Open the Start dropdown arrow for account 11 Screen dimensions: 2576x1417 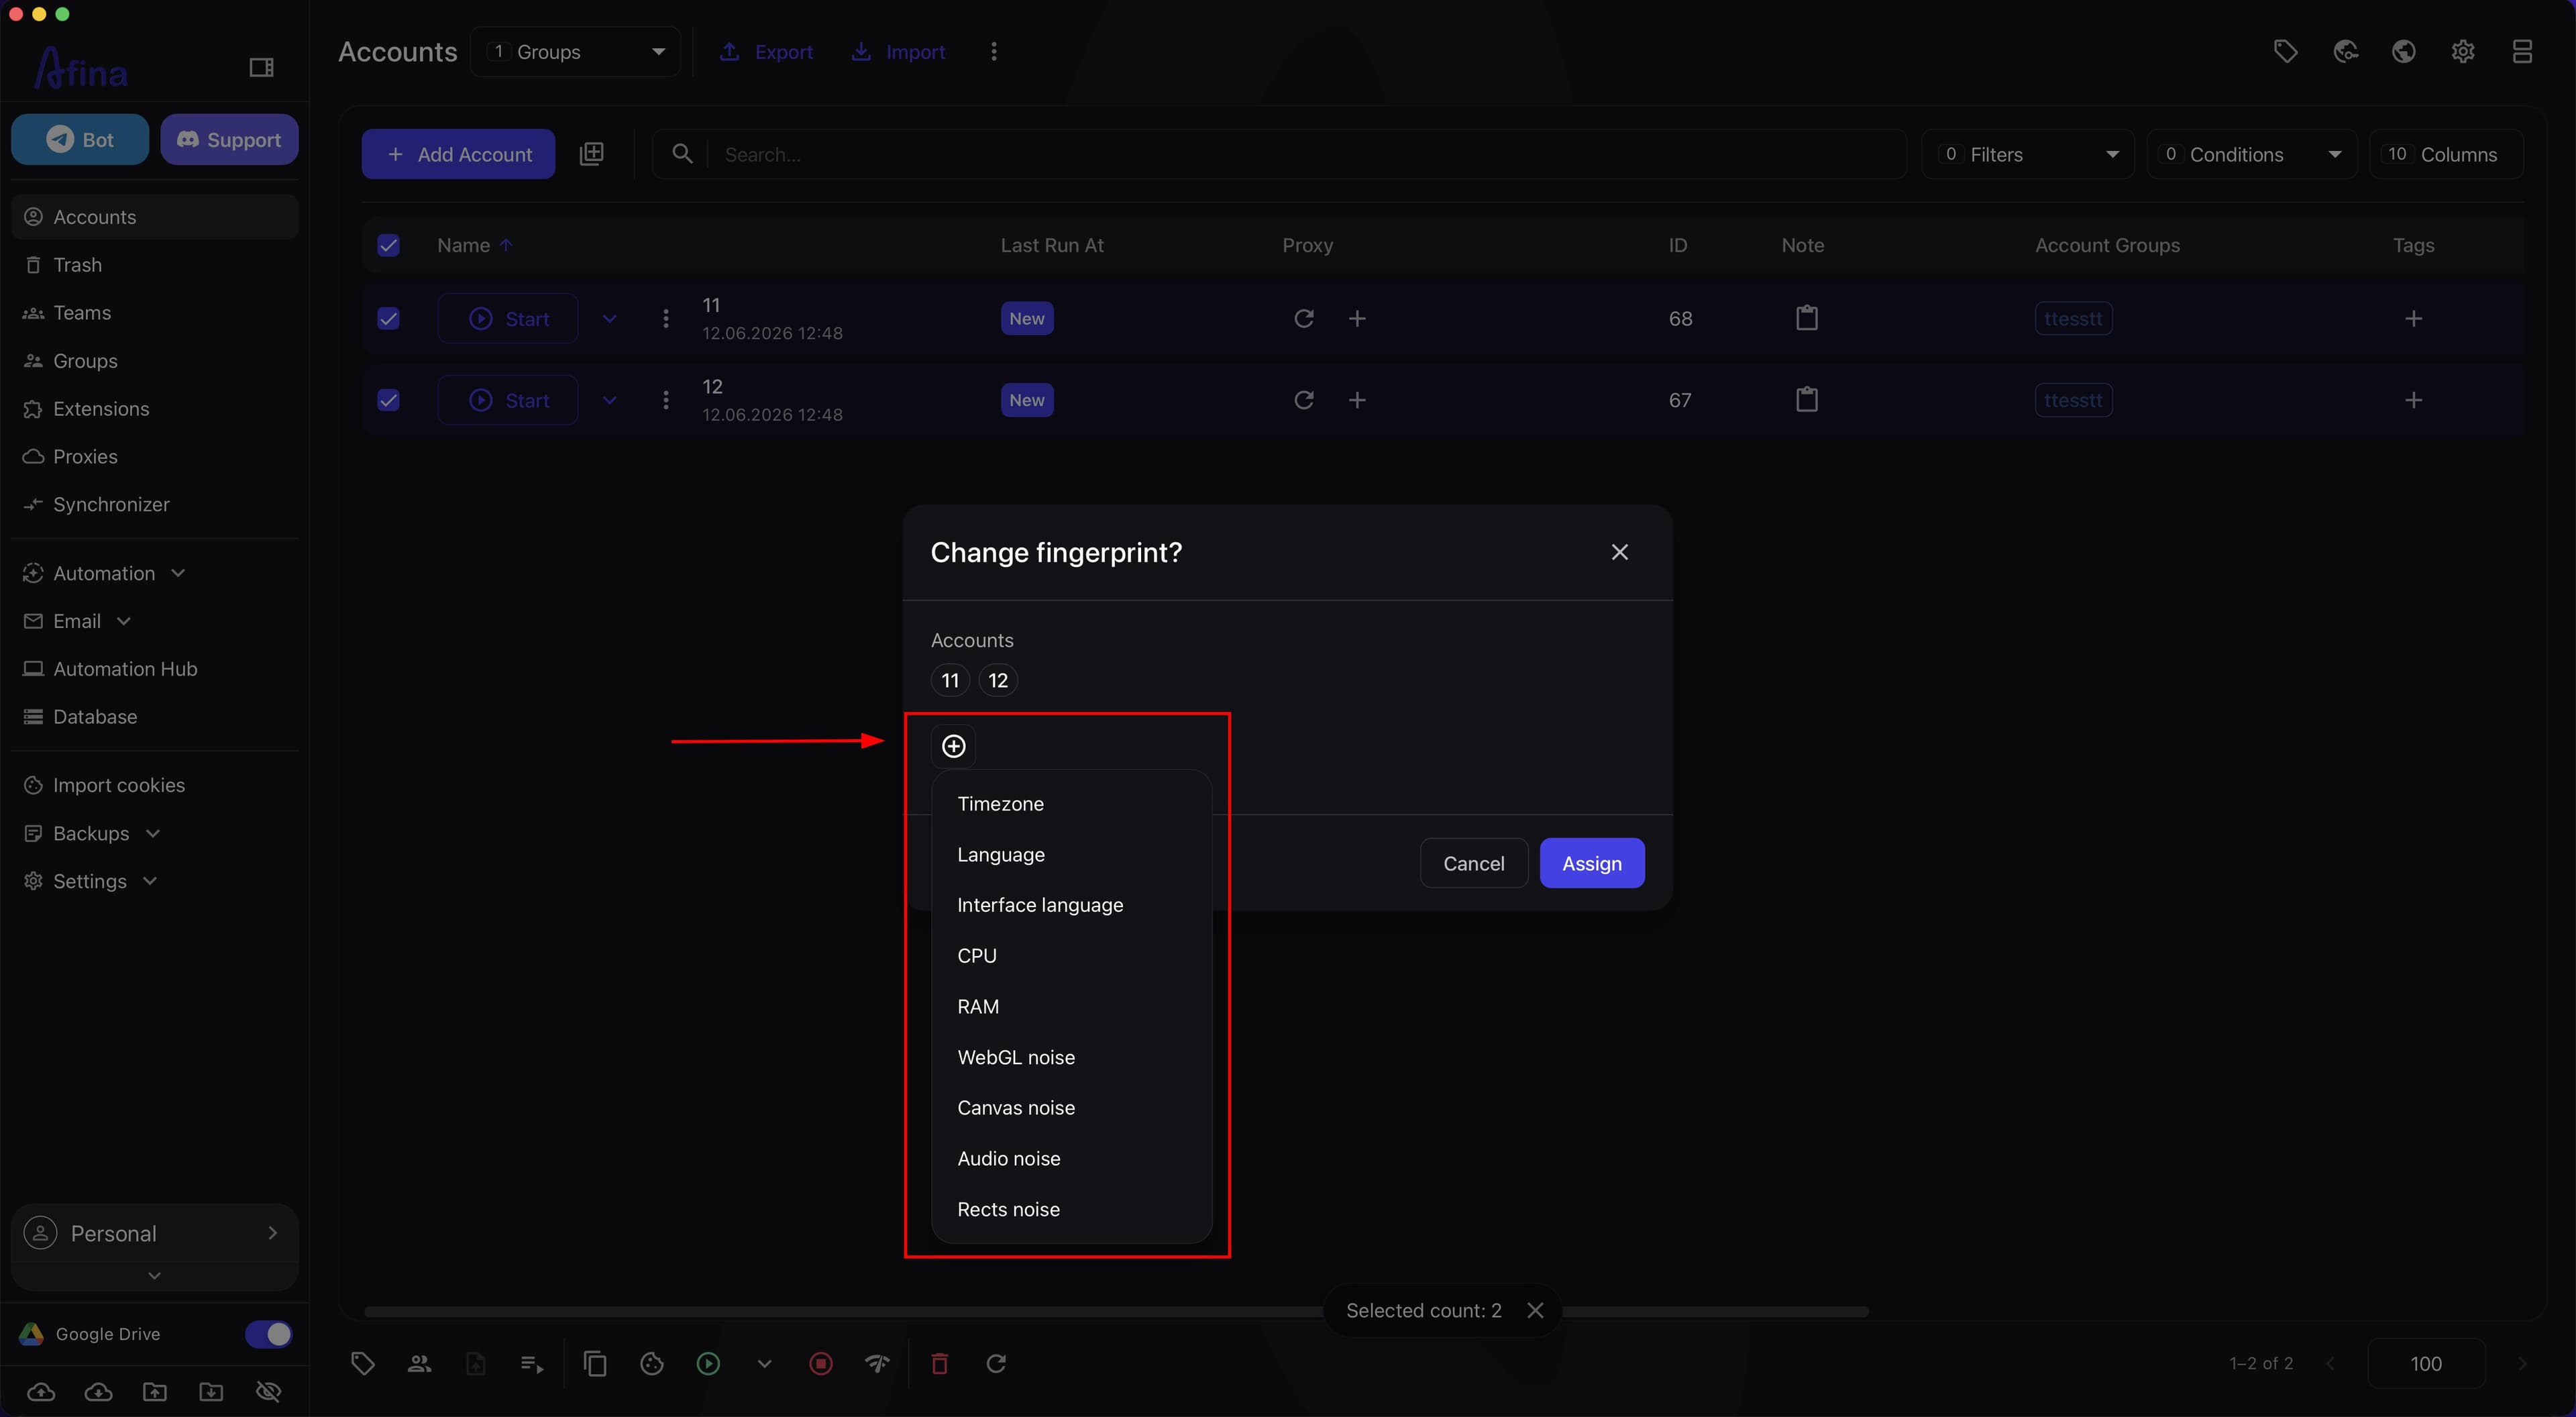(x=610, y=318)
